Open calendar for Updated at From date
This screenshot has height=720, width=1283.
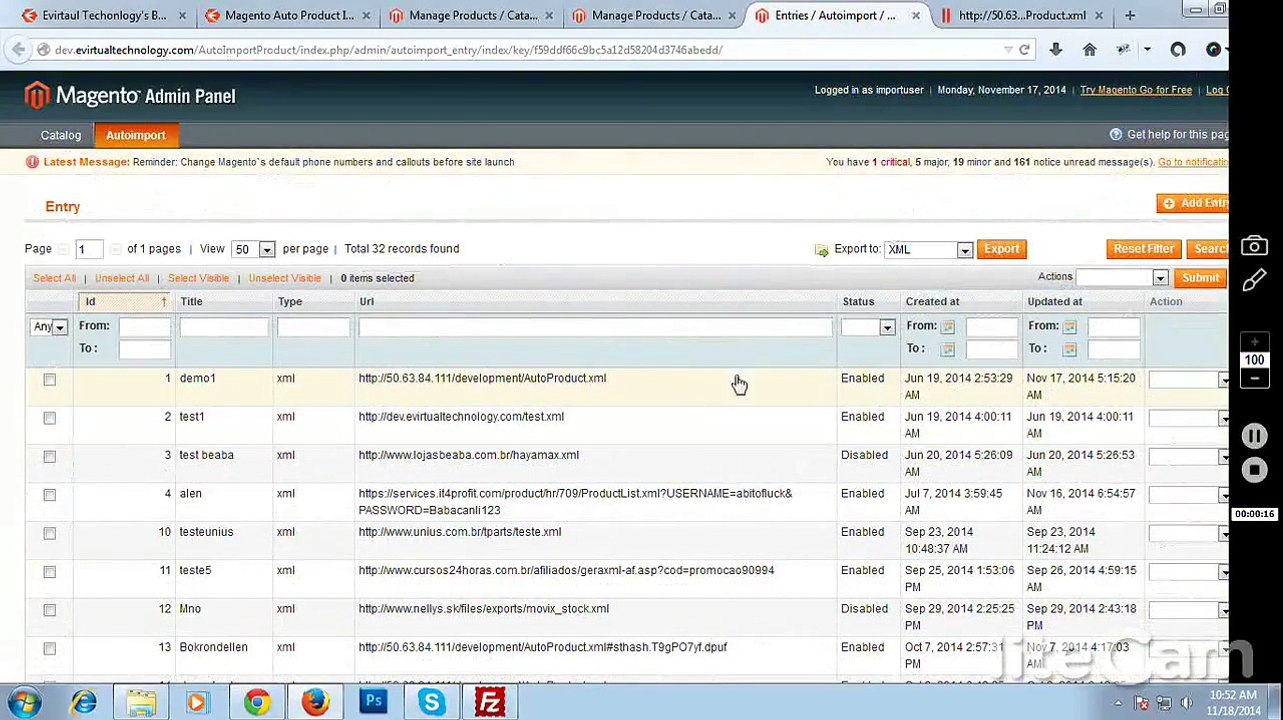1069,326
